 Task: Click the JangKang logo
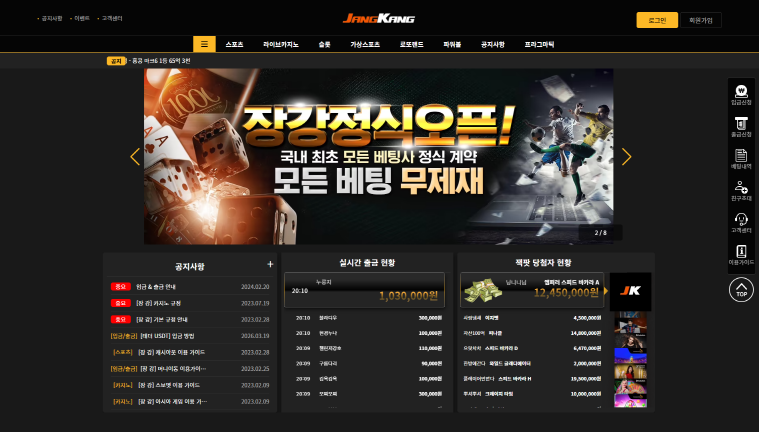point(378,19)
